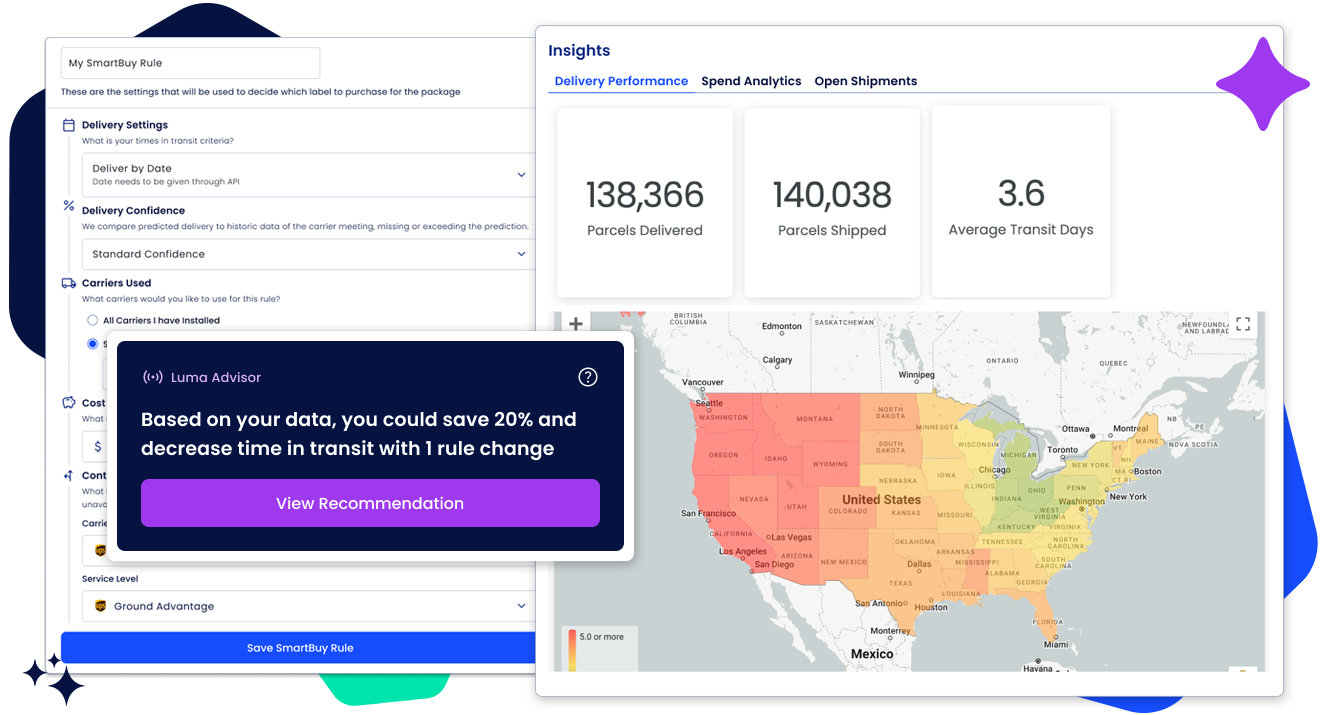Open the Open Shipments tab
Image resolution: width=1324 pixels, height=715 pixels.
pyautogui.click(x=865, y=81)
